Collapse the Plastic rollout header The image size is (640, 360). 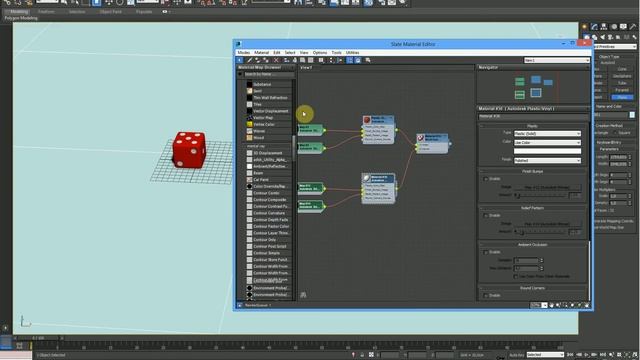click(x=532, y=126)
